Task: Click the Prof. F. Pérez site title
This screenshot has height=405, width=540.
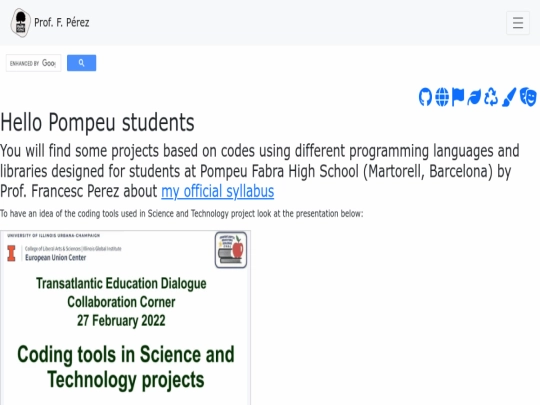Action: click(62, 23)
